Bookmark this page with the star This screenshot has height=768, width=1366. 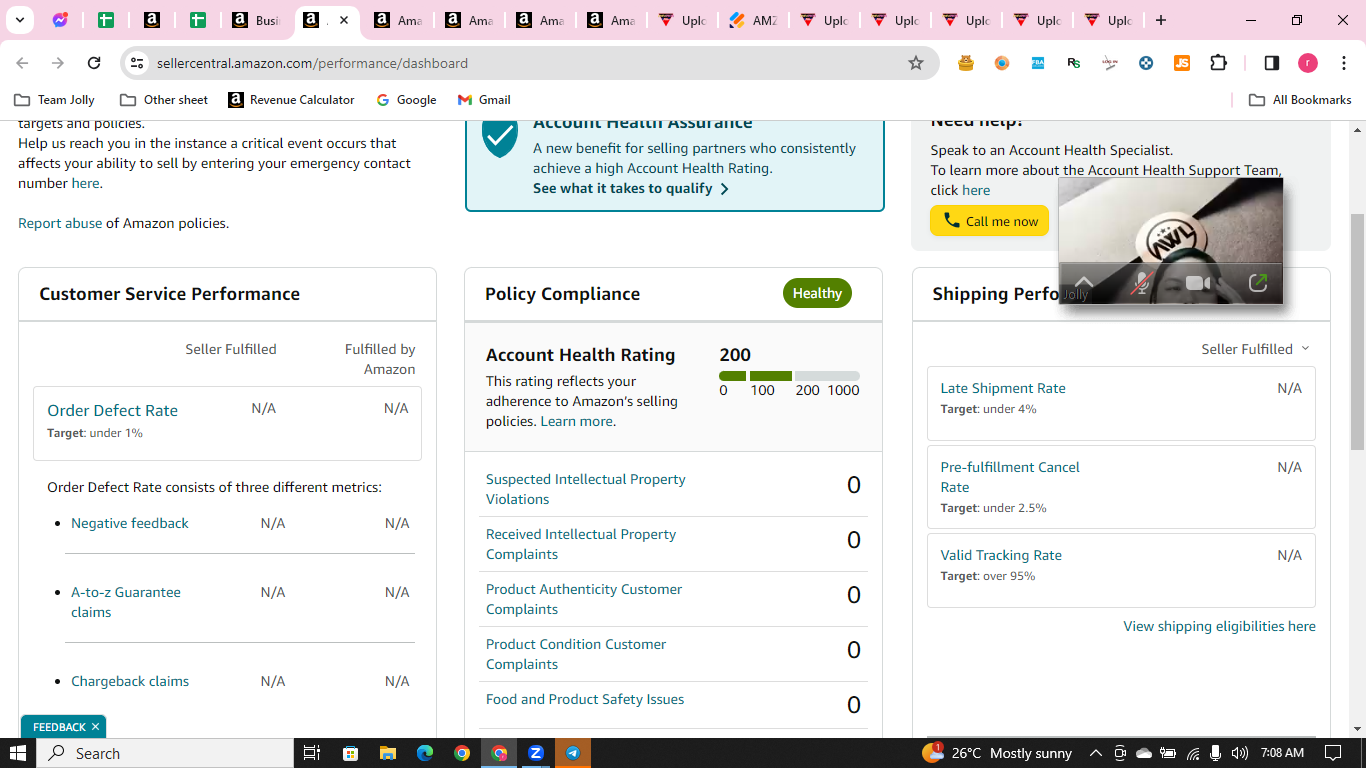(916, 63)
